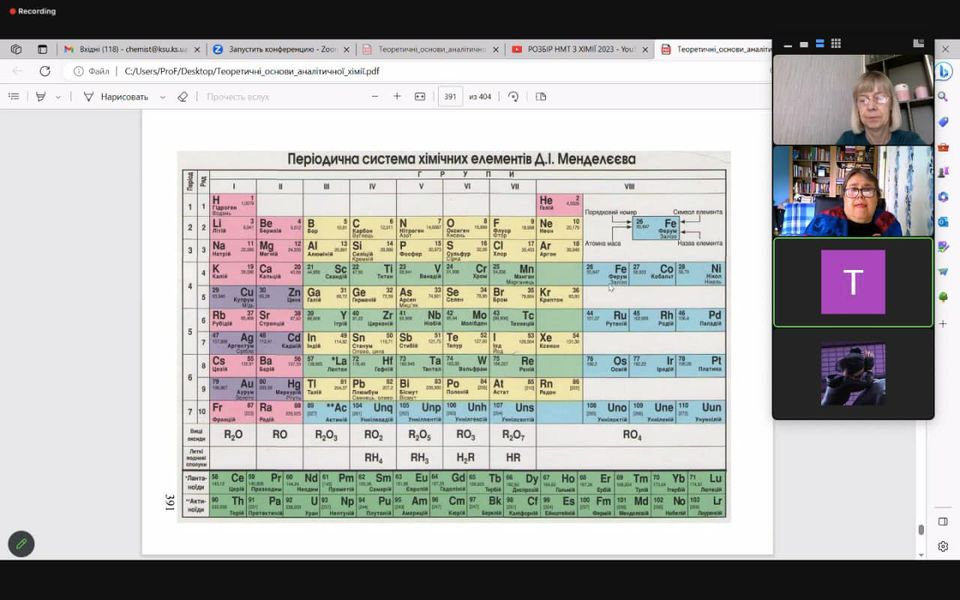960x600 pixels.
Task: Click the vertical scrollbar thumb of PDF
Action: point(921,530)
